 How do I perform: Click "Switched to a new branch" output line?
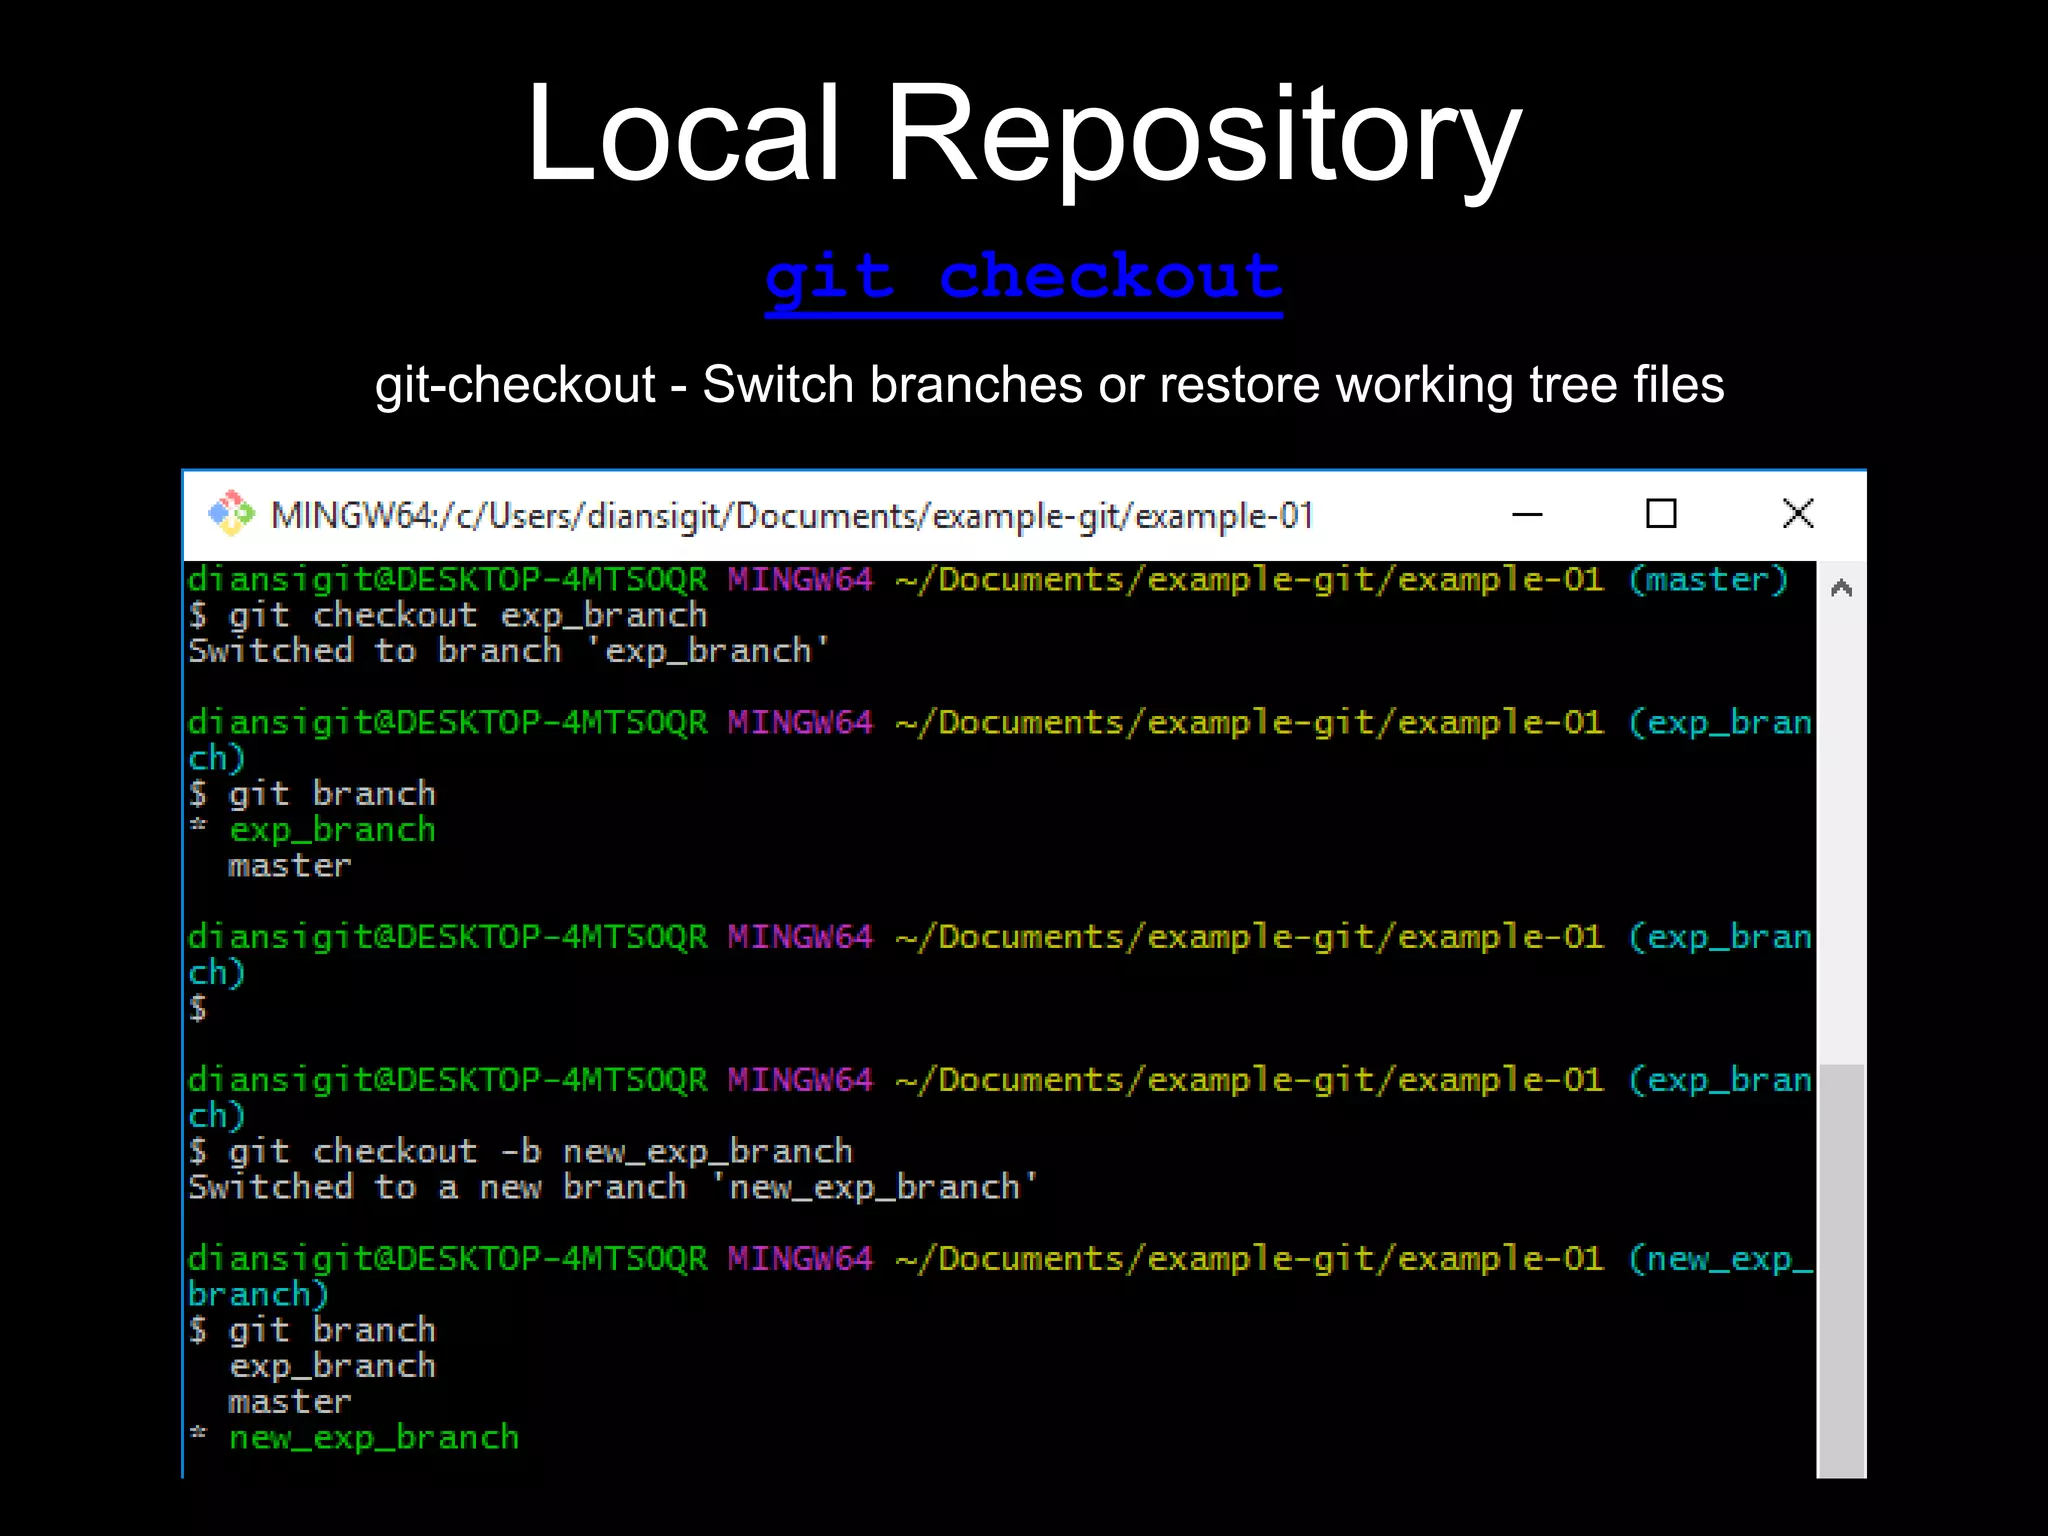click(x=613, y=1188)
